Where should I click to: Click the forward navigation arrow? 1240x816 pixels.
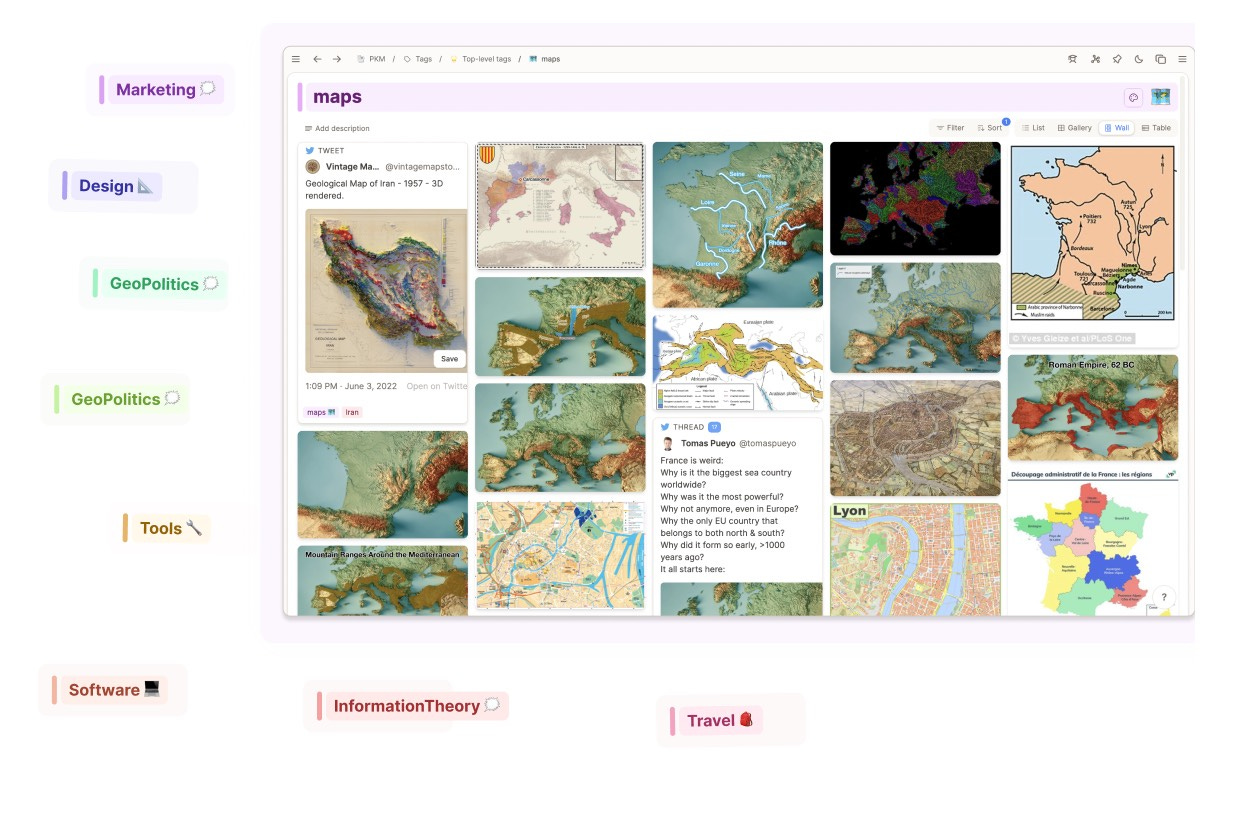click(337, 58)
